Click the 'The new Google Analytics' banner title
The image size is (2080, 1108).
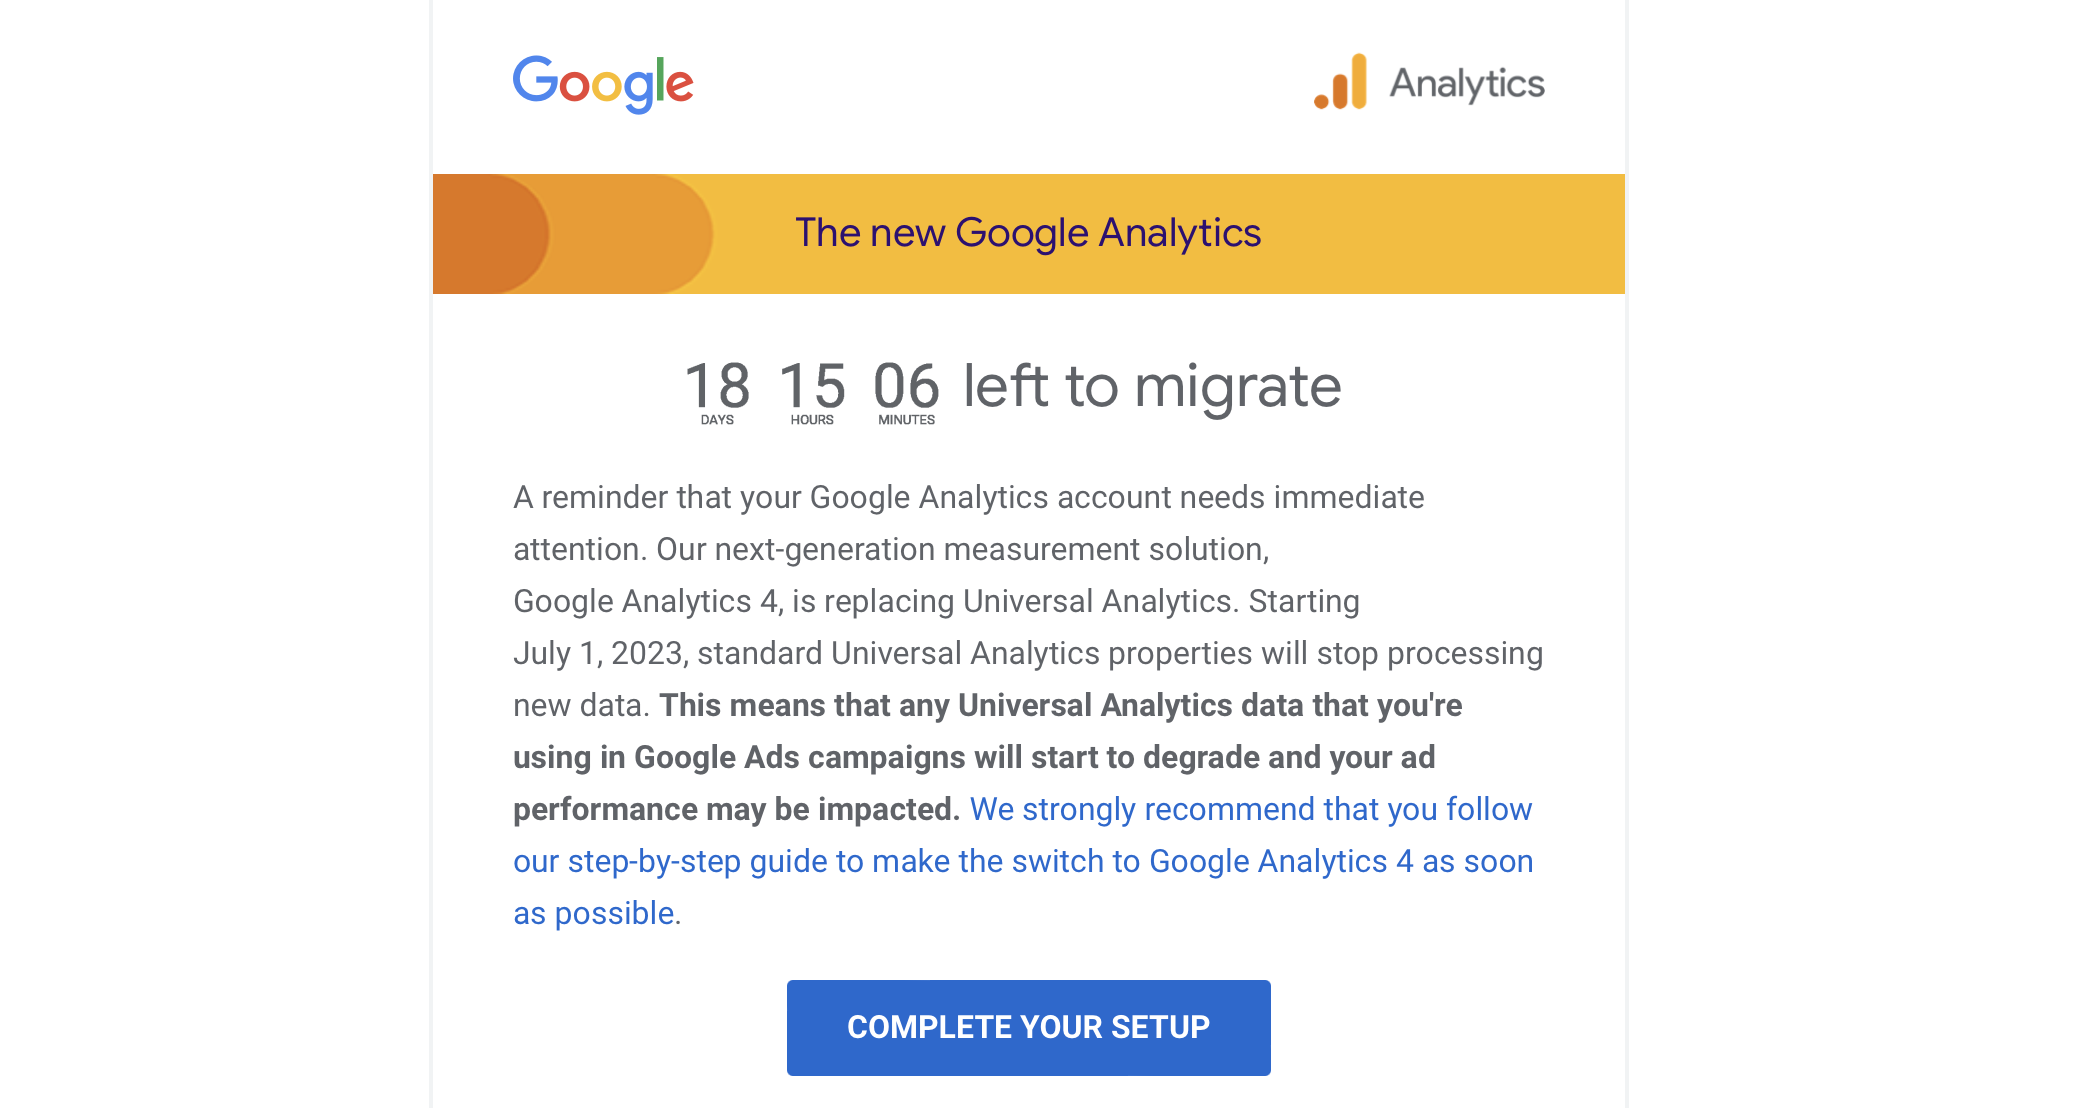1028,233
